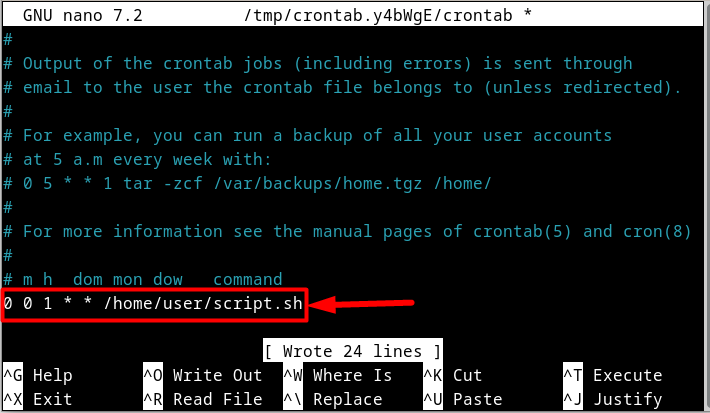Click the 'For more information' comment line

pyautogui.click(x=347, y=231)
